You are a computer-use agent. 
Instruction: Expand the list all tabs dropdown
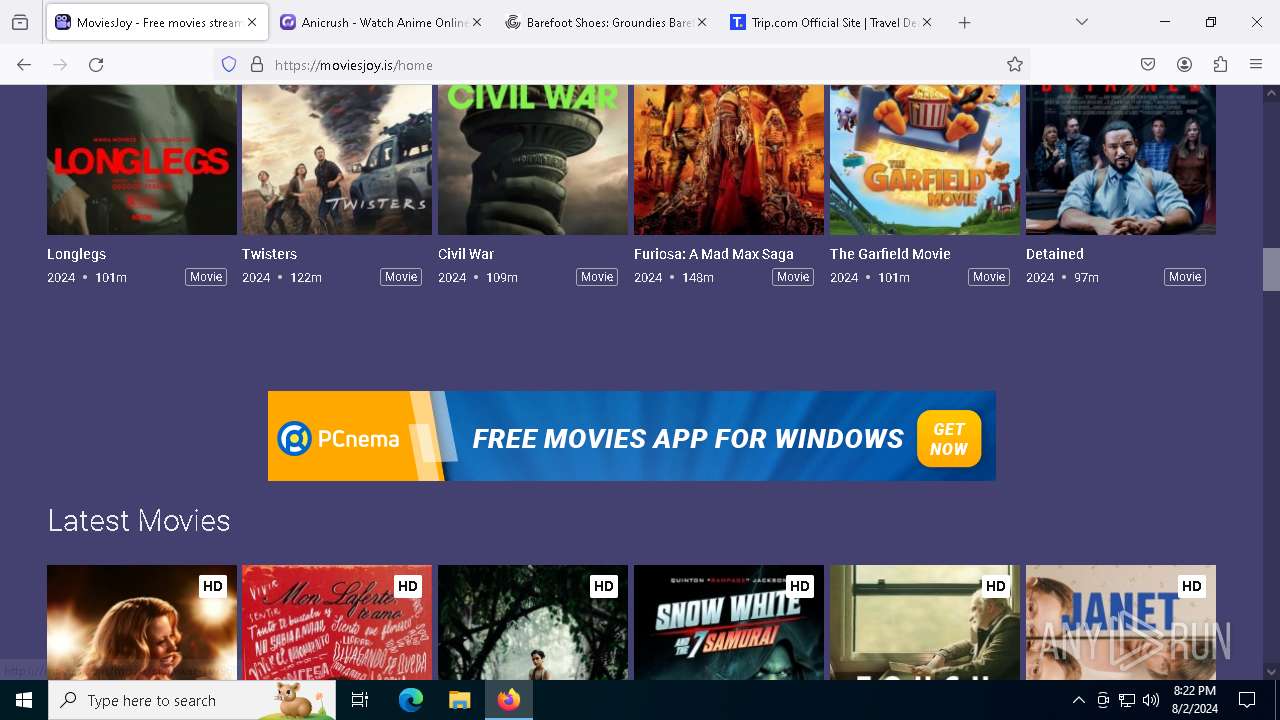click(x=1082, y=22)
